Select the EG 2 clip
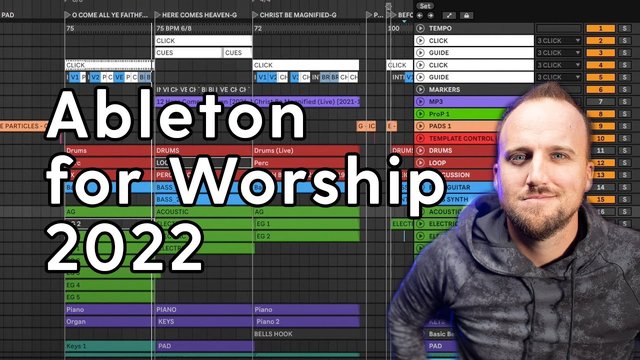 [x=306, y=236]
